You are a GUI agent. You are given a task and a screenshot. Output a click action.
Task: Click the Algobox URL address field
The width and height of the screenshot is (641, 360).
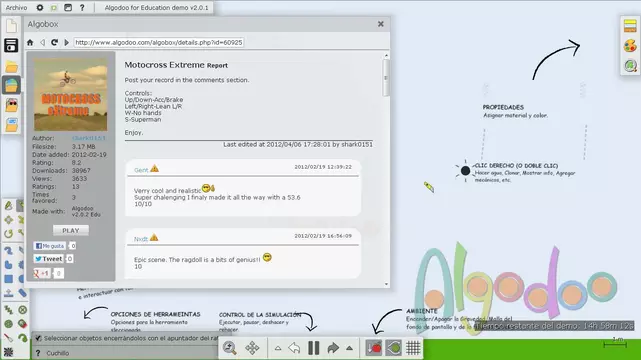pyautogui.click(x=159, y=42)
